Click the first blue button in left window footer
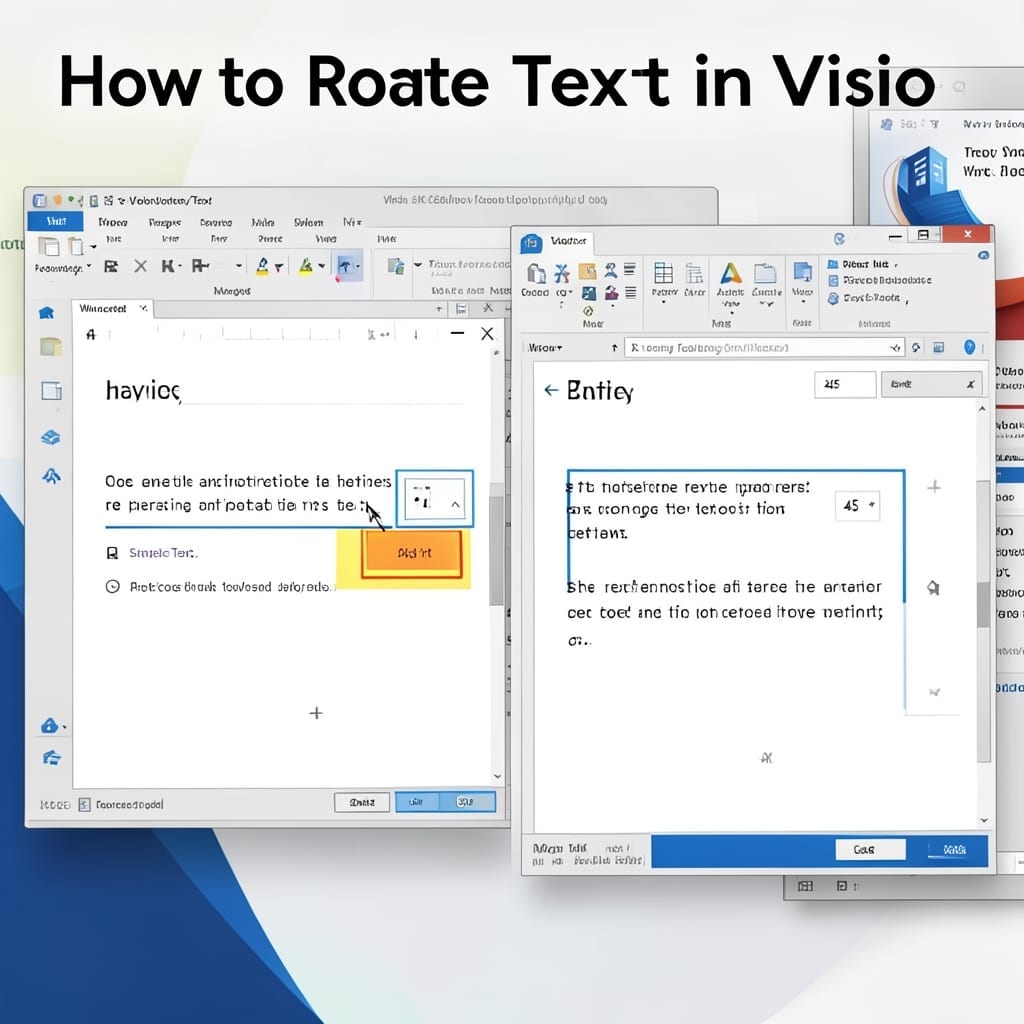1024x1024 pixels. point(416,802)
